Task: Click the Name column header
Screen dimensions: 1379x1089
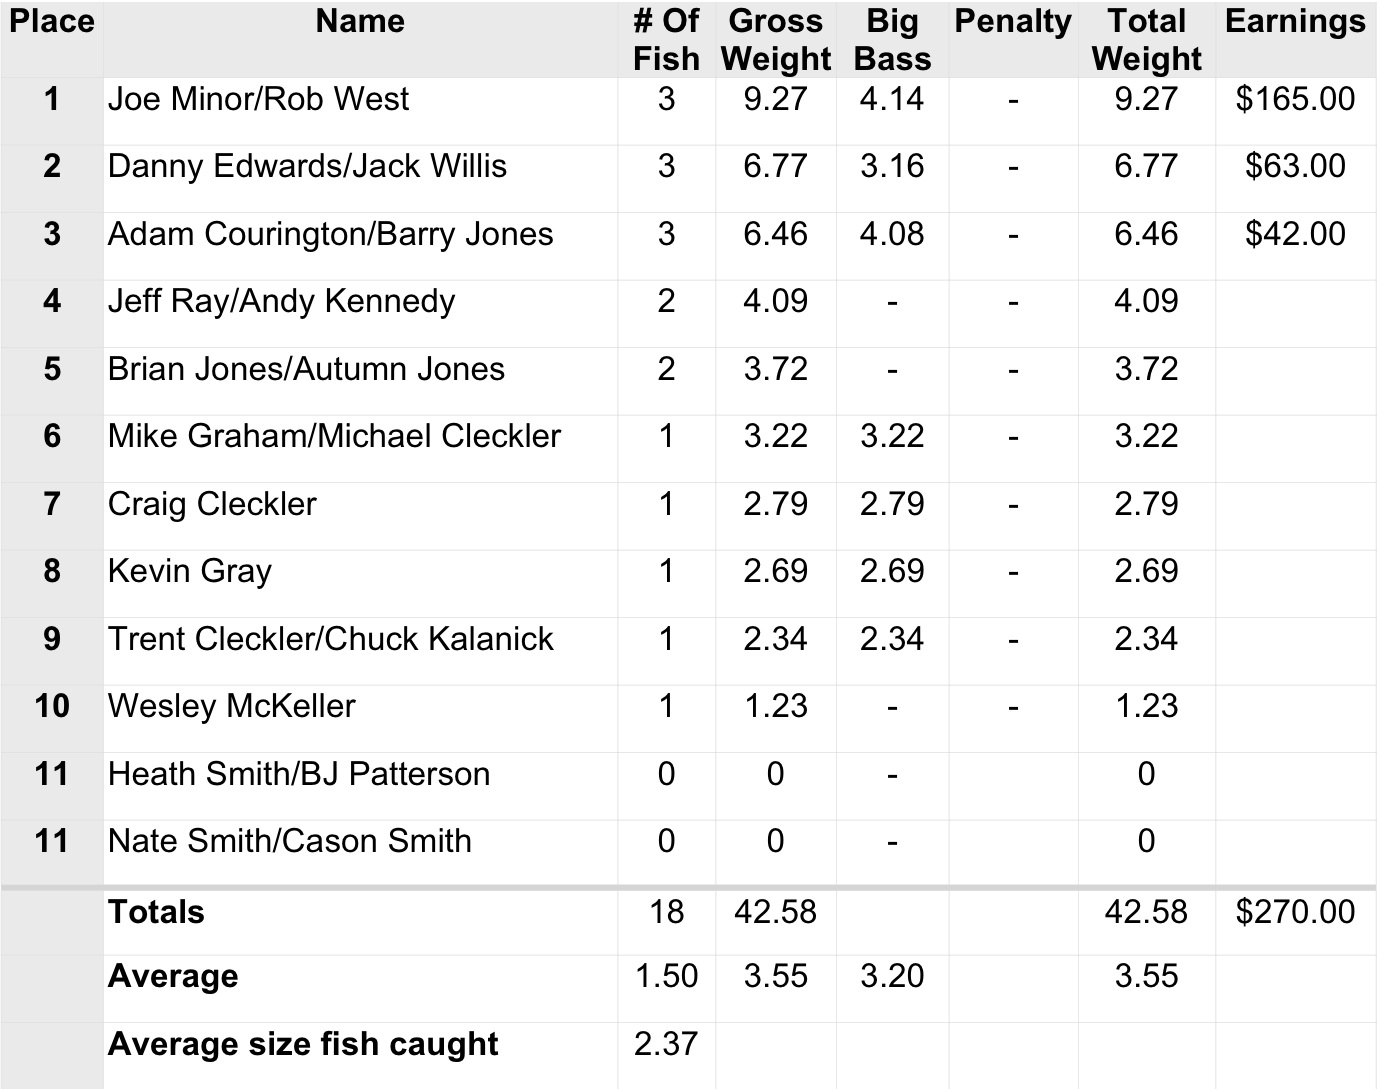Action: coord(360,22)
